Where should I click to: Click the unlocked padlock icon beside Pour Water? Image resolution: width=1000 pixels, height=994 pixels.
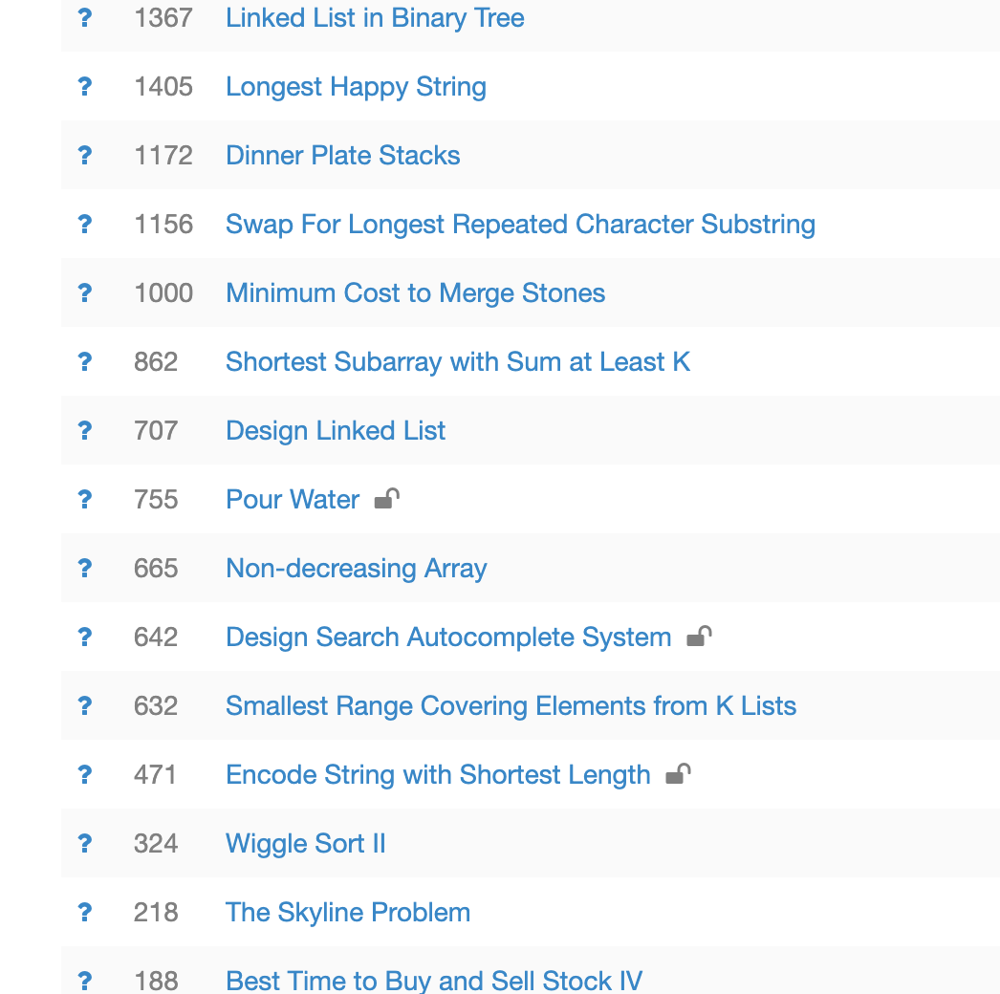click(x=387, y=499)
